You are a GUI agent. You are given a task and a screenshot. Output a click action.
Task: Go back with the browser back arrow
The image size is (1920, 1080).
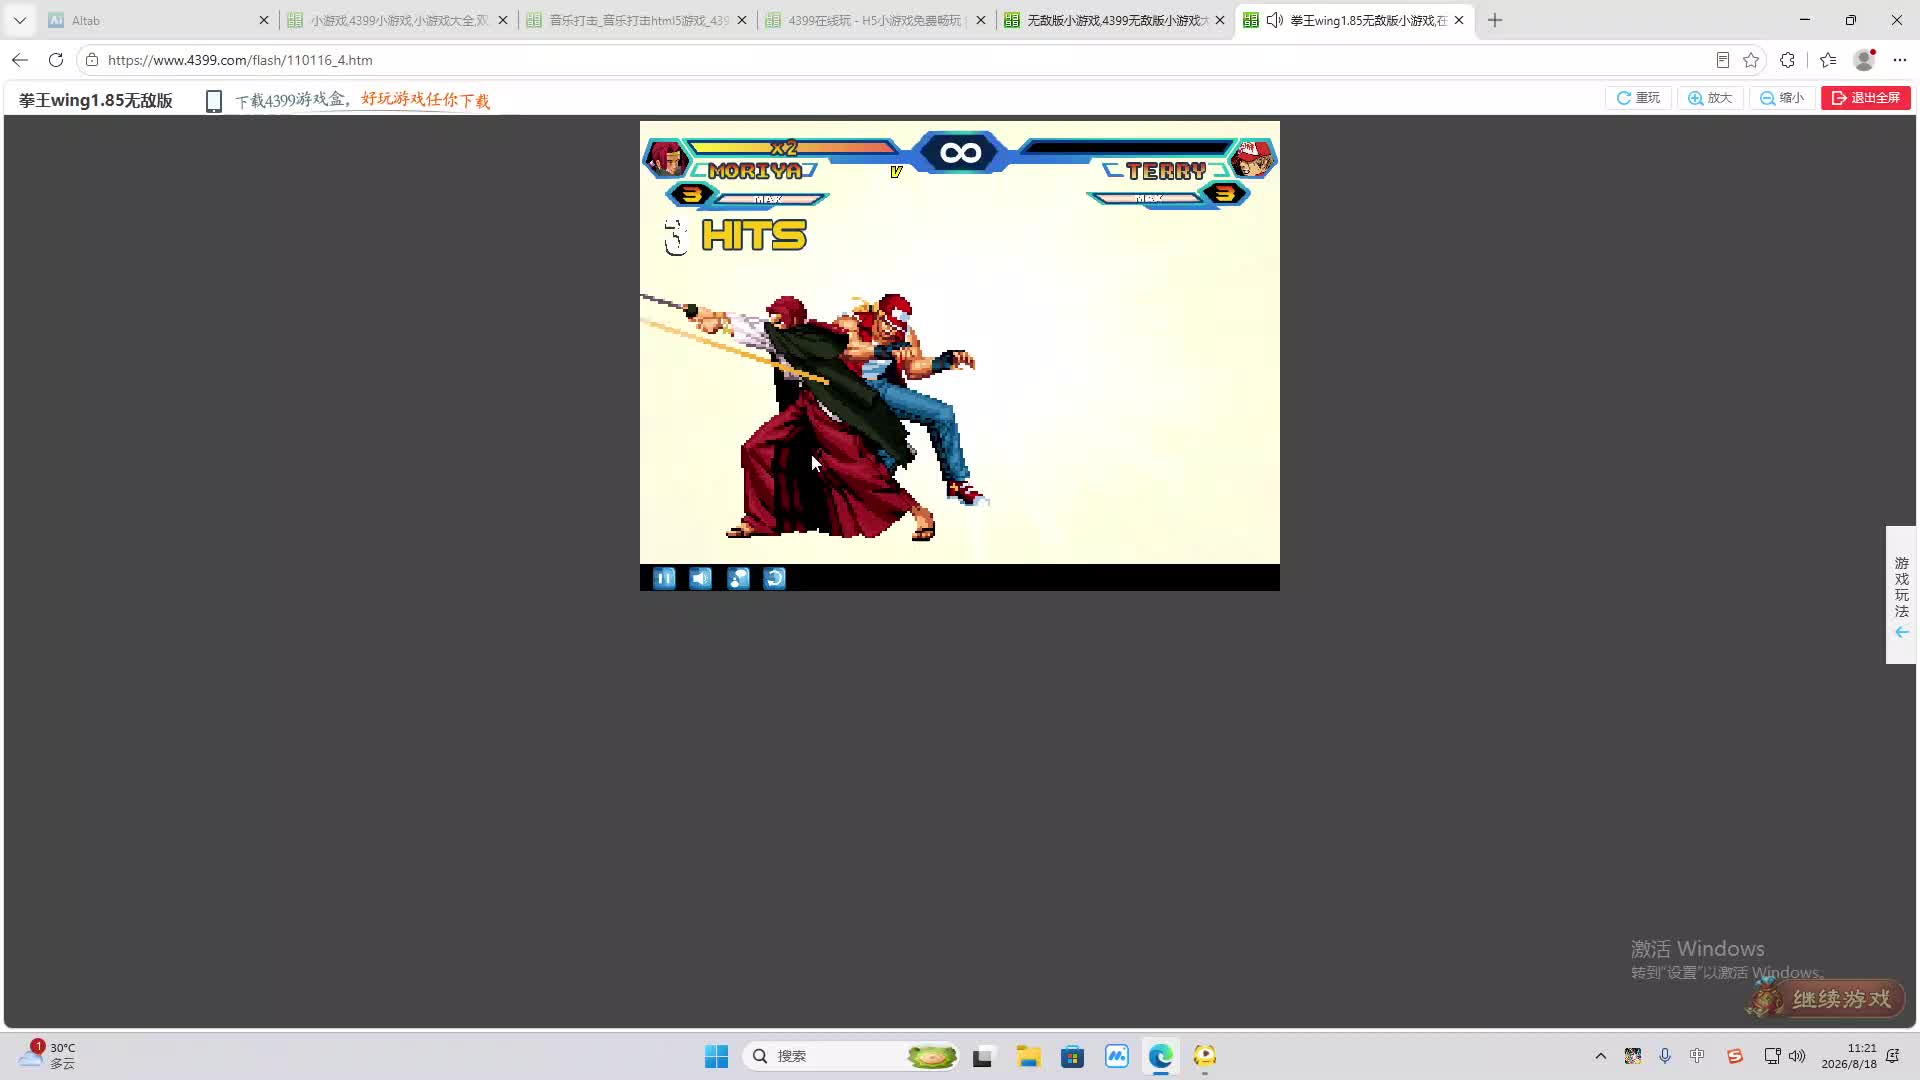pos(20,60)
